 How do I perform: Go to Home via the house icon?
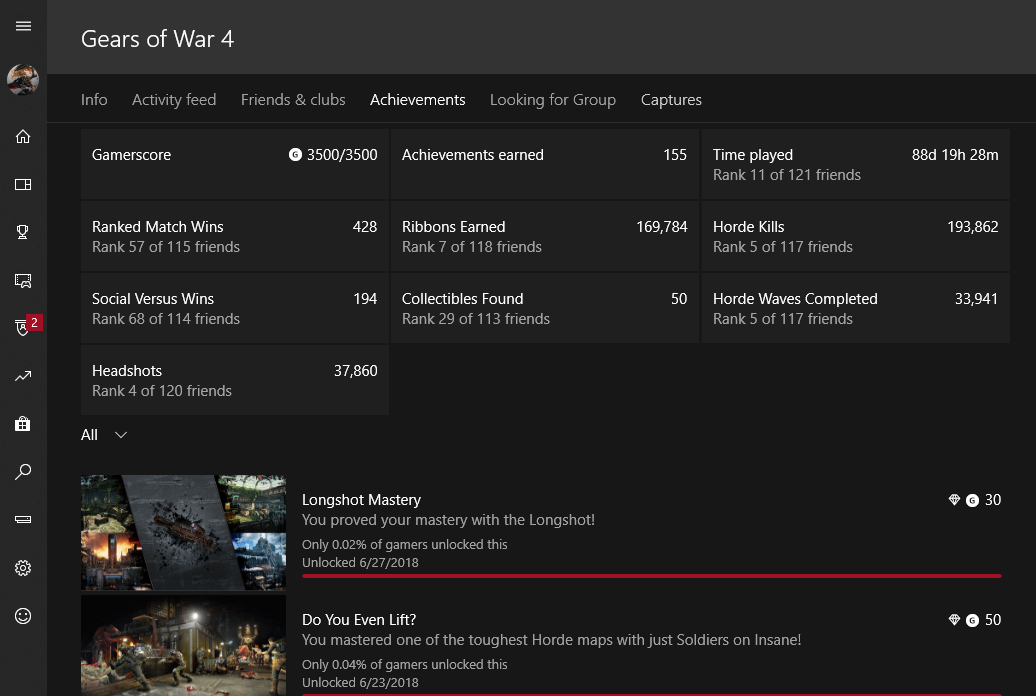tap(23, 137)
